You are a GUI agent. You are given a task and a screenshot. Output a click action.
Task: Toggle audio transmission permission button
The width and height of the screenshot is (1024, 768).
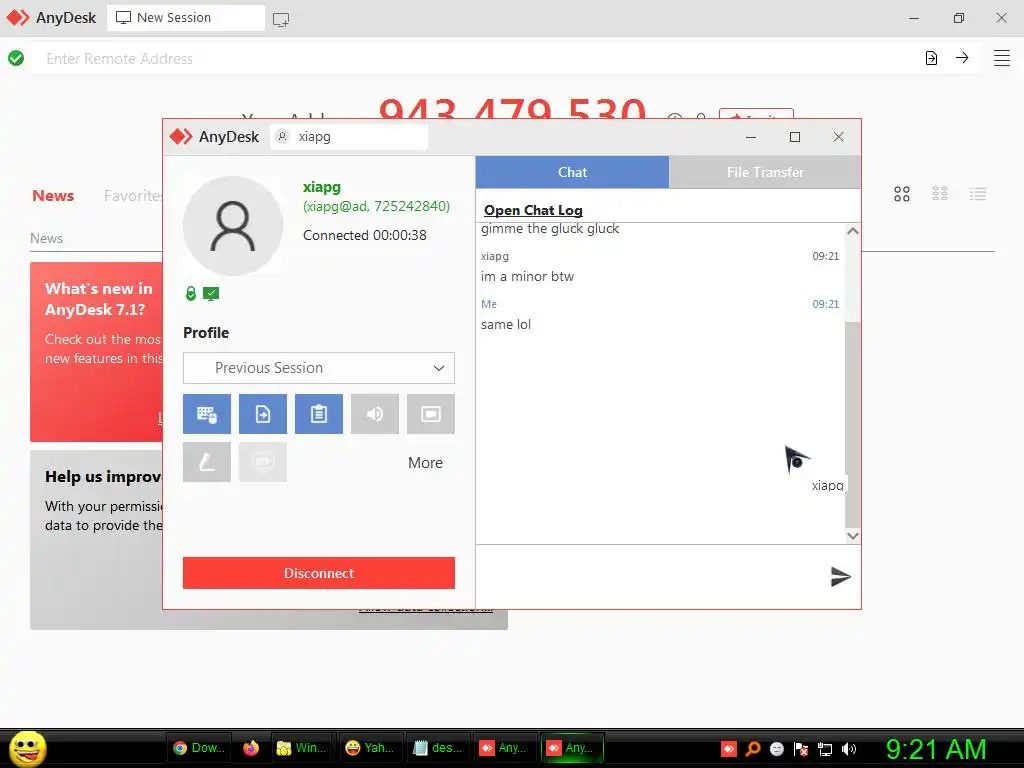pyautogui.click(x=375, y=414)
